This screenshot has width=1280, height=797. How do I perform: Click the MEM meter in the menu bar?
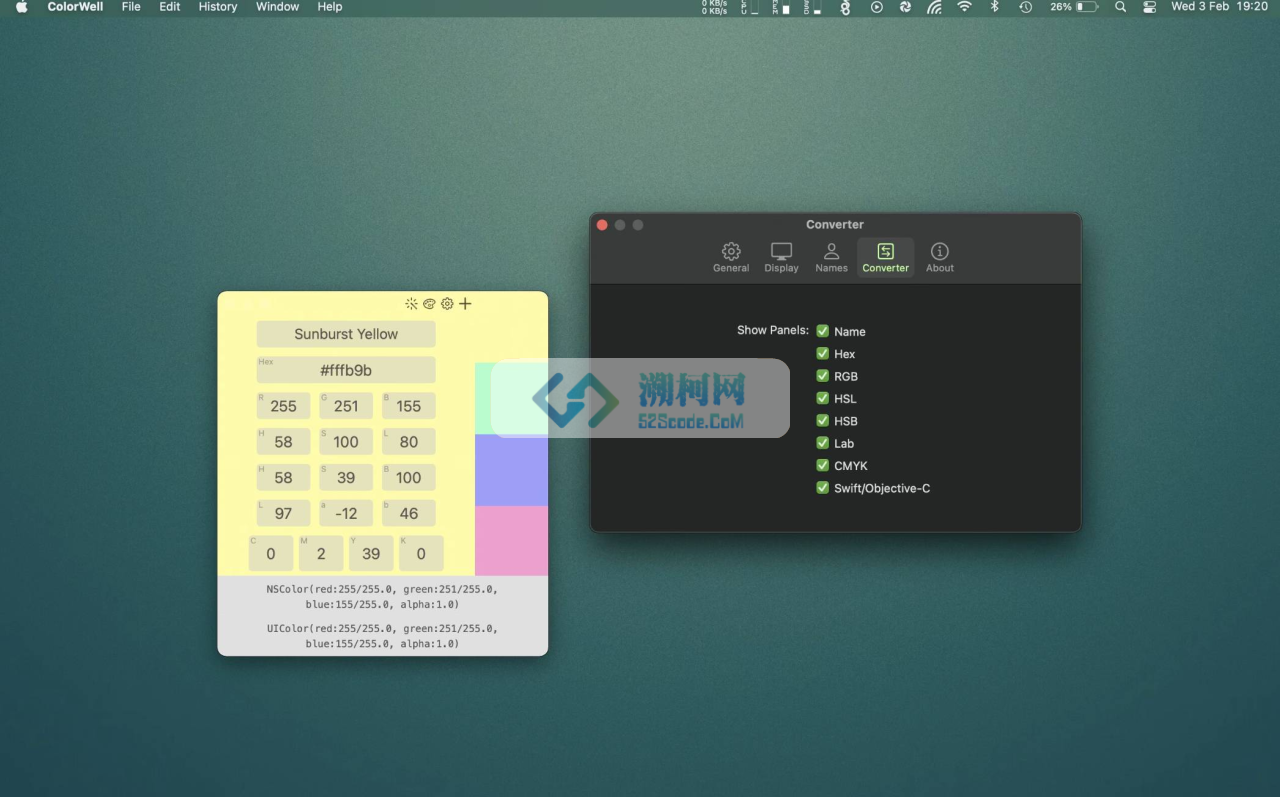tap(781, 7)
